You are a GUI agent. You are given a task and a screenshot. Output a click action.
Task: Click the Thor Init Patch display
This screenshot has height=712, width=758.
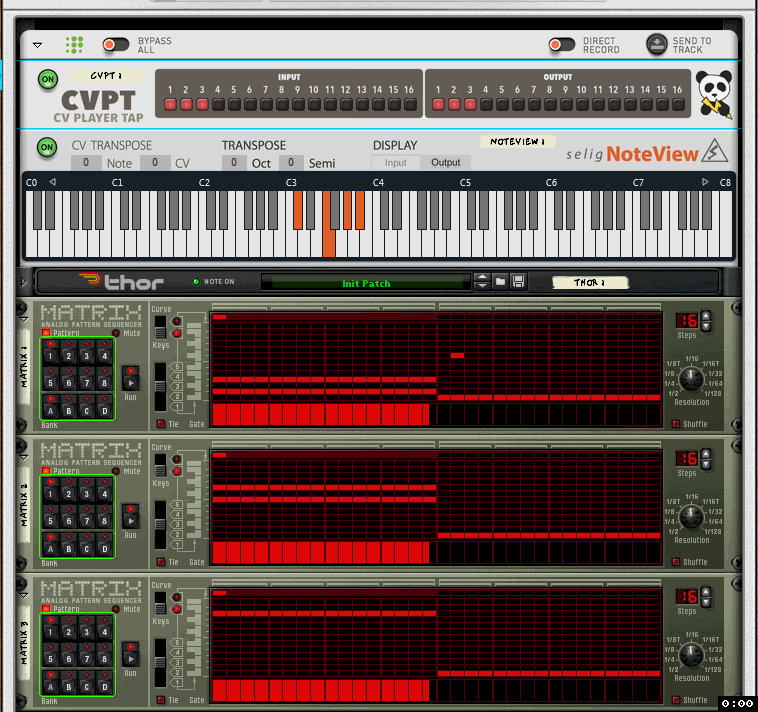[x=366, y=283]
